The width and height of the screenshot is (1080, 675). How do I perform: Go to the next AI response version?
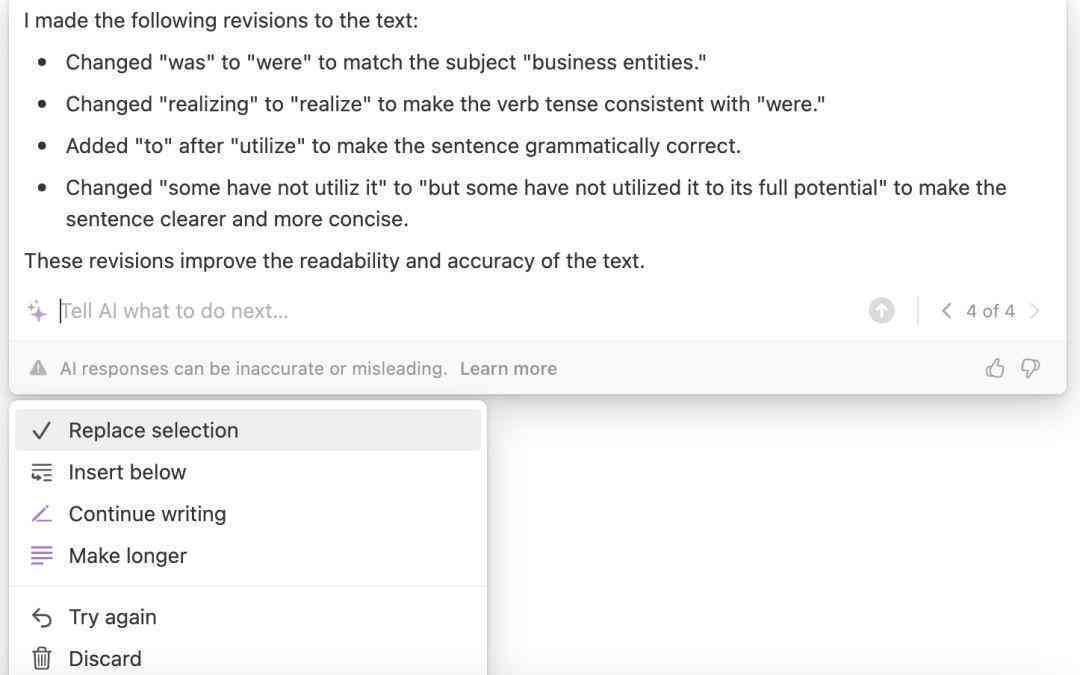coord(1034,311)
